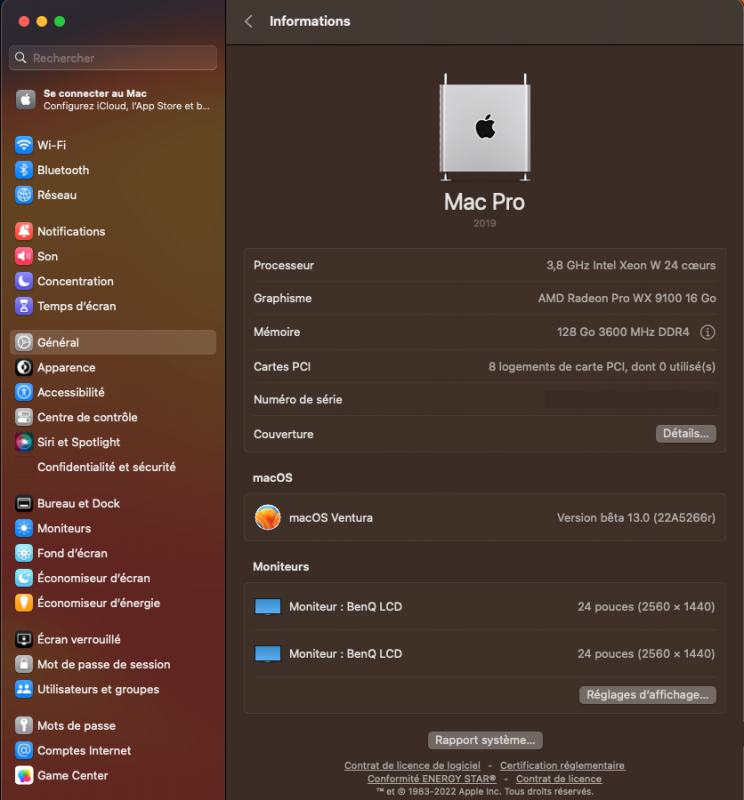The width and height of the screenshot is (744, 800).
Task: Click the Siri et Spotlight icon
Action: [24, 442]
